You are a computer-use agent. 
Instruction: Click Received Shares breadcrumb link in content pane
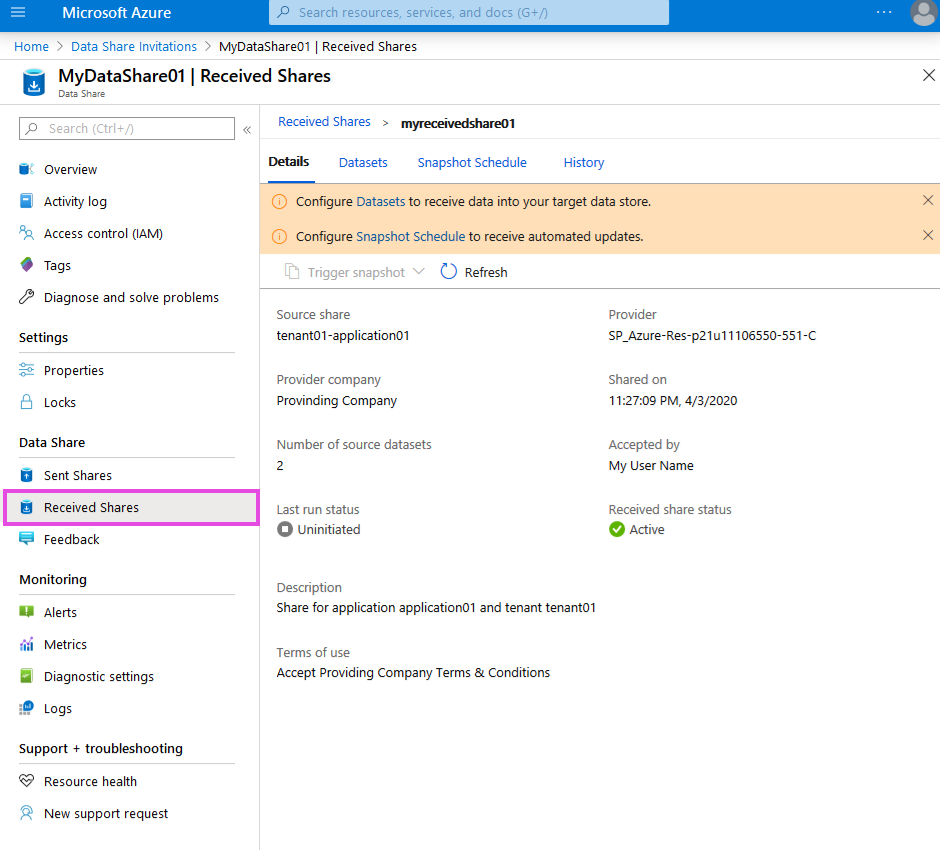[324, 122]
